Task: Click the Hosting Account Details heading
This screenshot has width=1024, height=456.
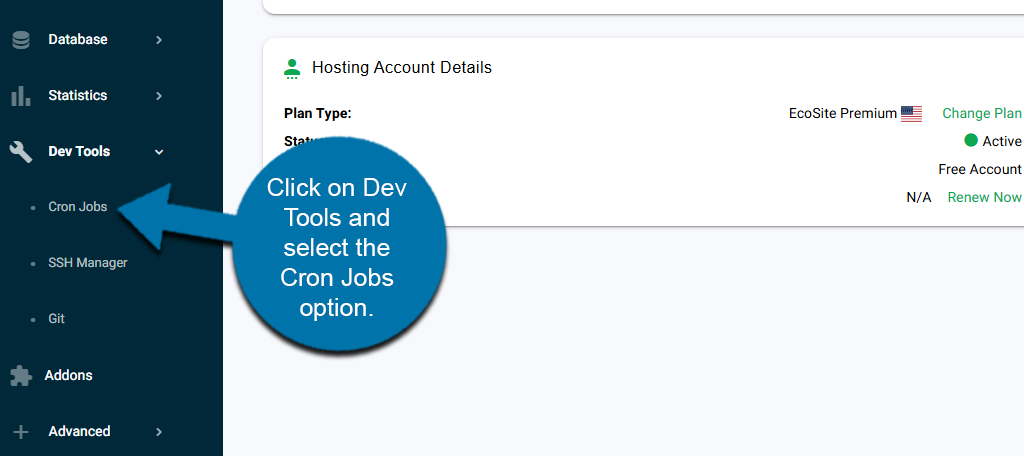Action: click(401, 68)
